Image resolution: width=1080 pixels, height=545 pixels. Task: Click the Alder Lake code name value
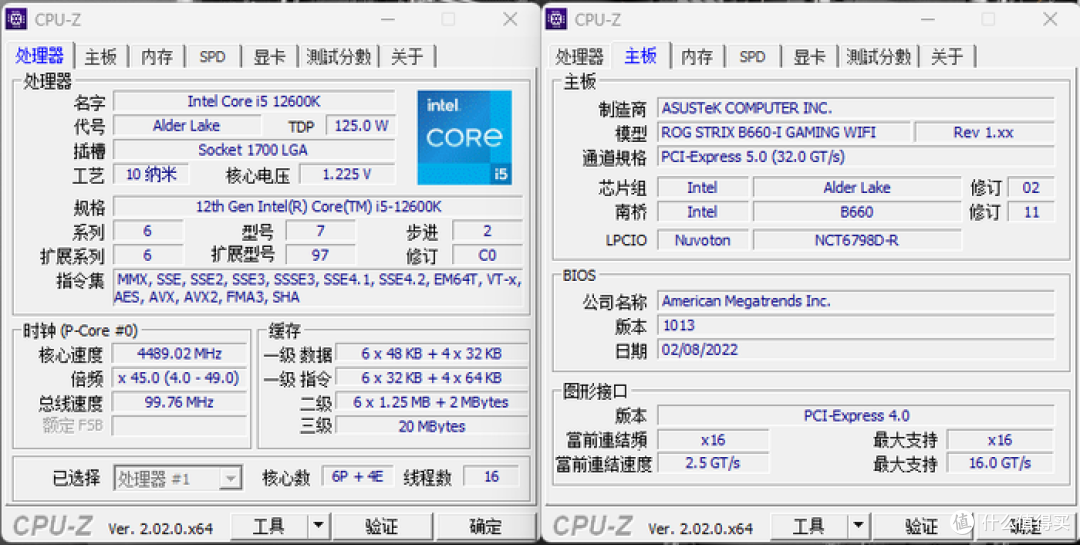187,126
